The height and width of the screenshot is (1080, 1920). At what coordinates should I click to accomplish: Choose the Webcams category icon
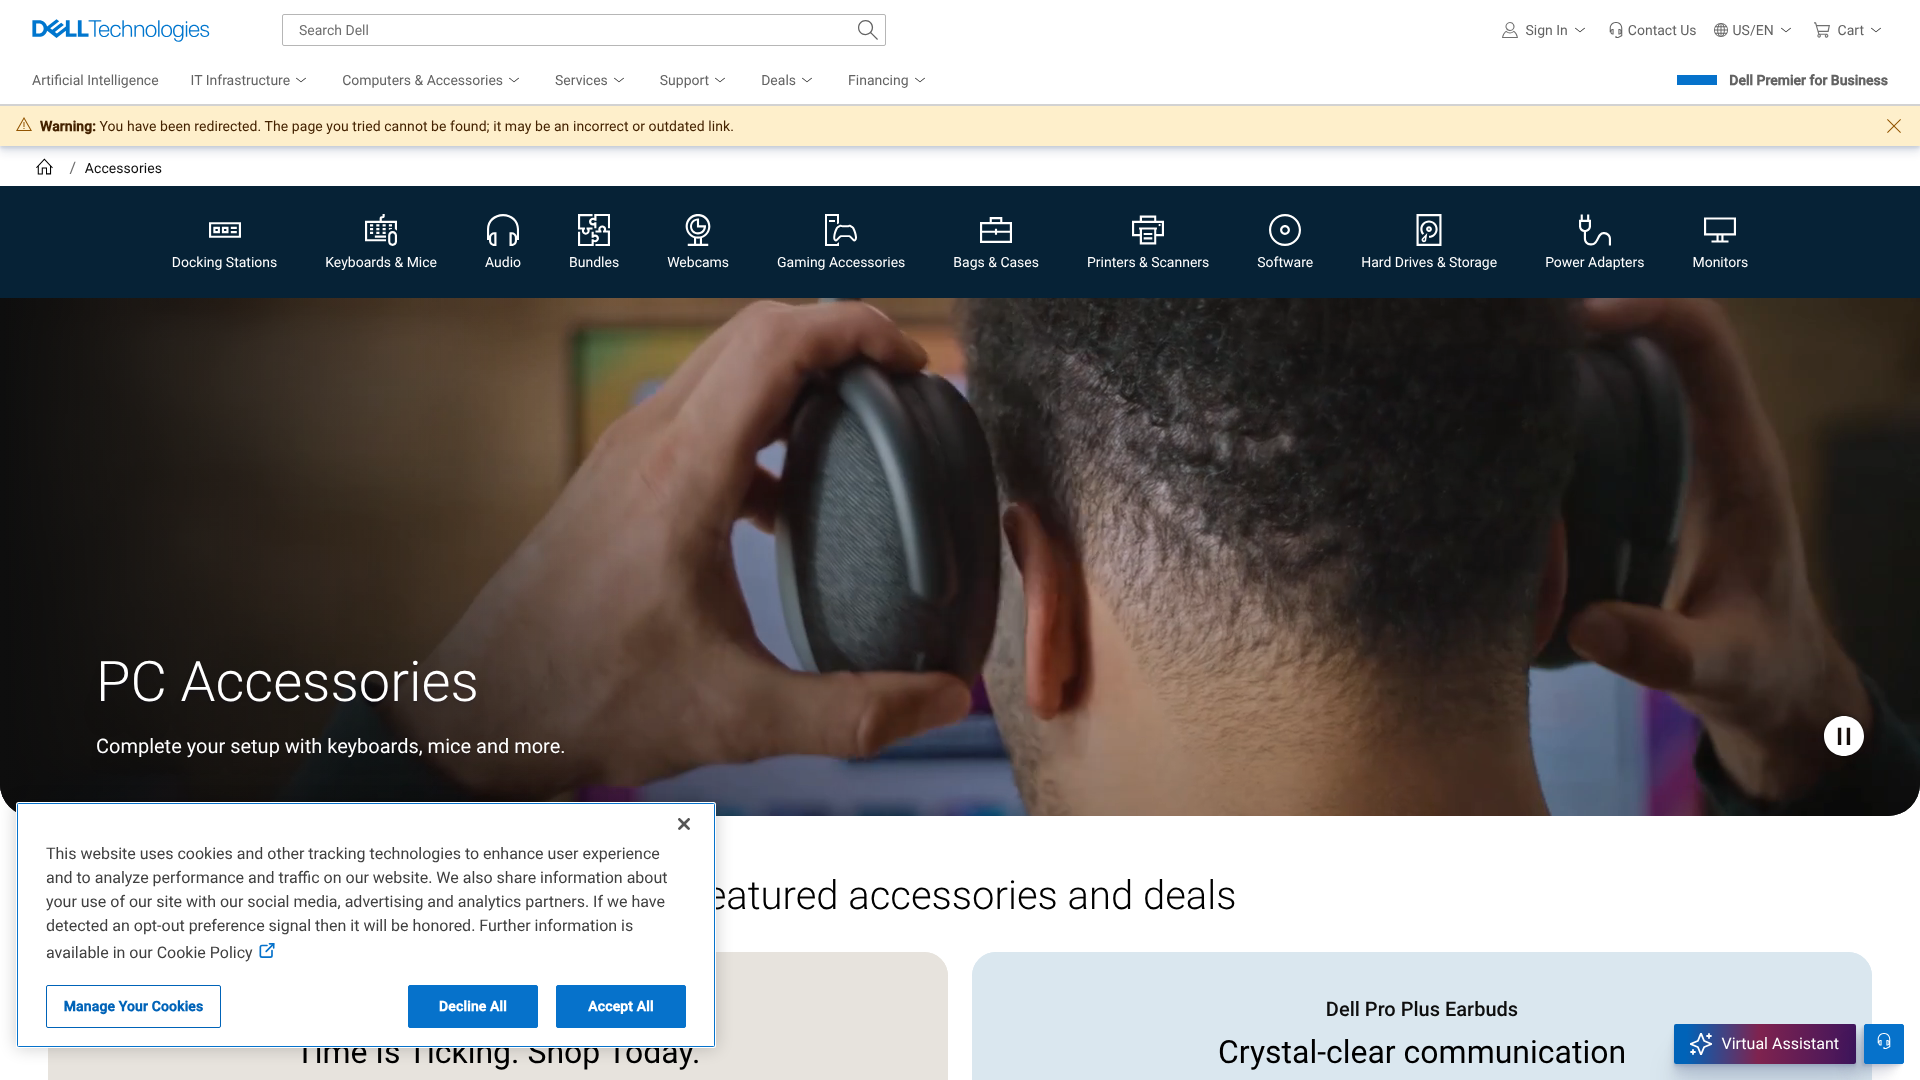click(x=698, y=230)
